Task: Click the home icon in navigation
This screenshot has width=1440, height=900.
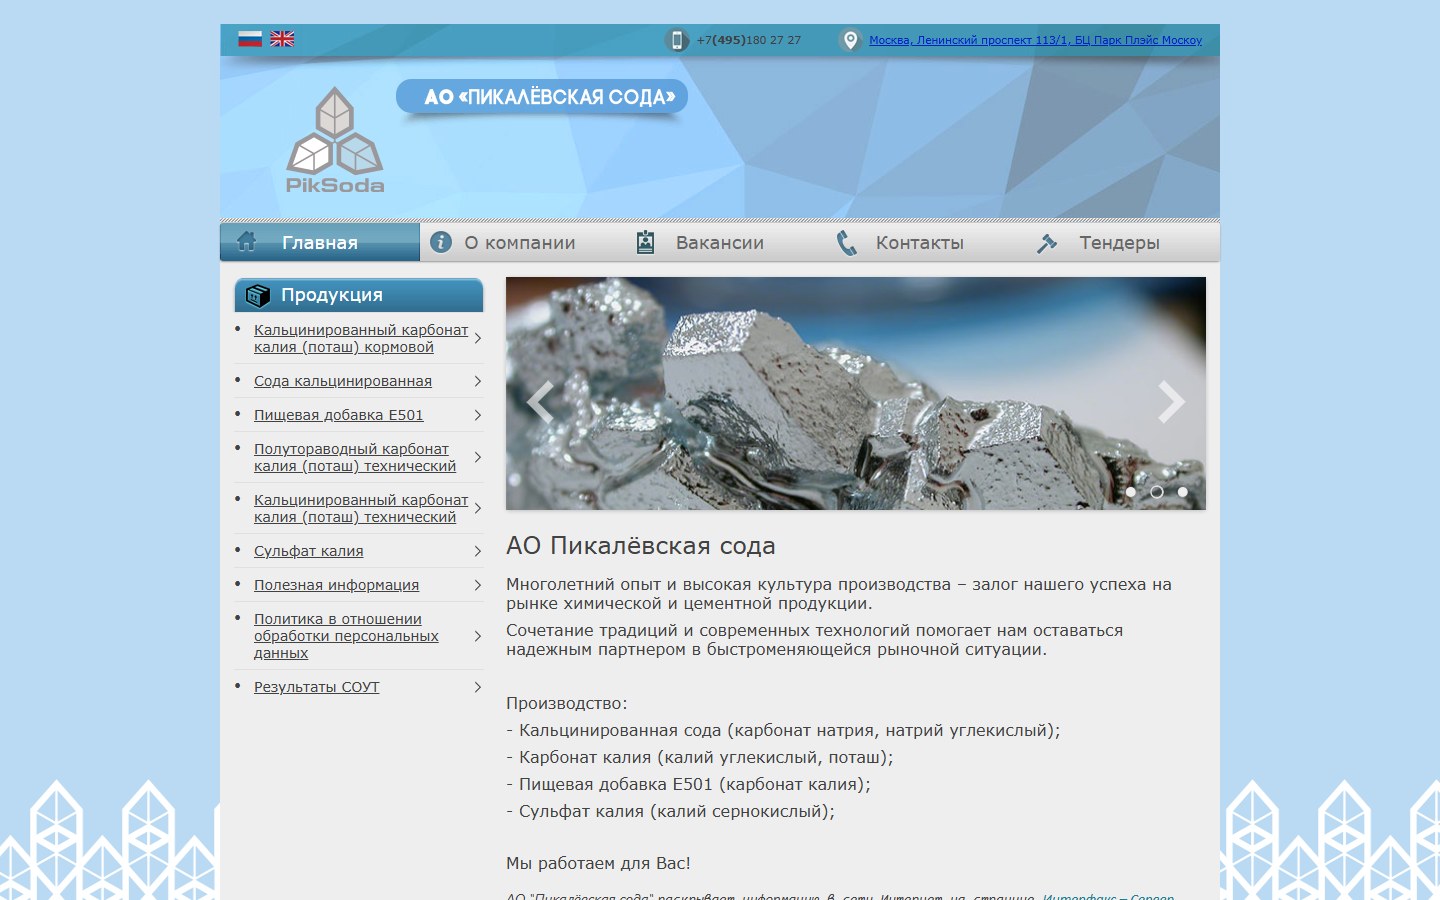Action: 246,242
